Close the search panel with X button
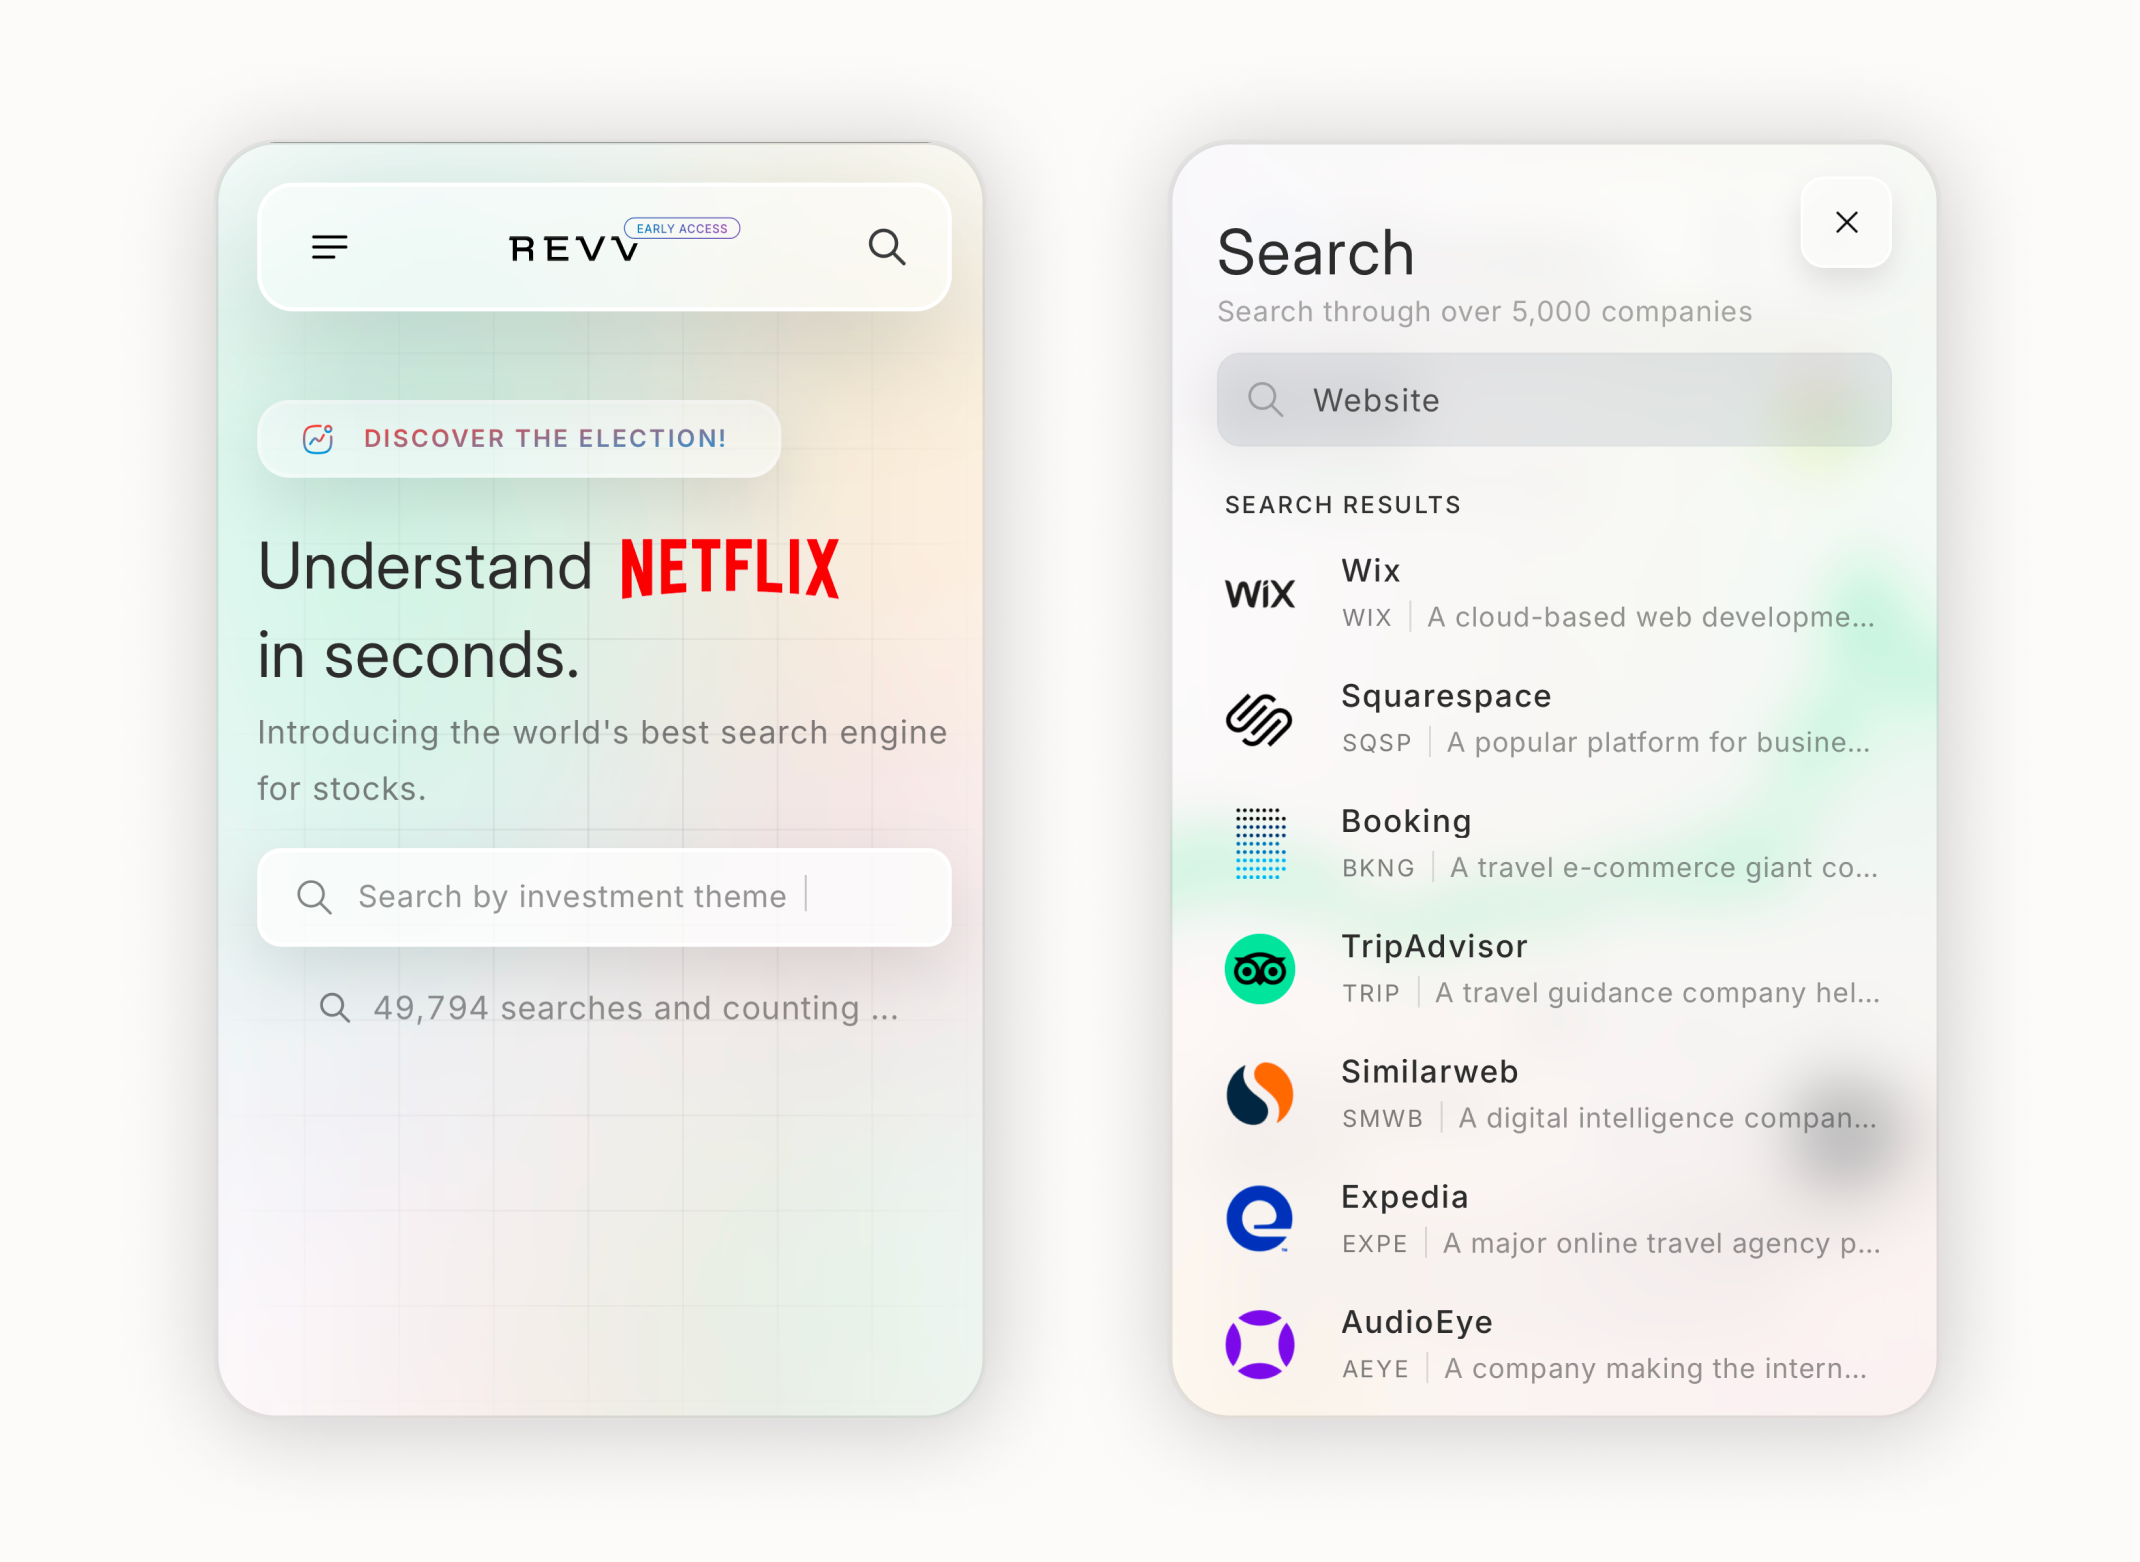This screenshot has width=2140, height=1562. pyautogui.click(x=1846, y=221)
